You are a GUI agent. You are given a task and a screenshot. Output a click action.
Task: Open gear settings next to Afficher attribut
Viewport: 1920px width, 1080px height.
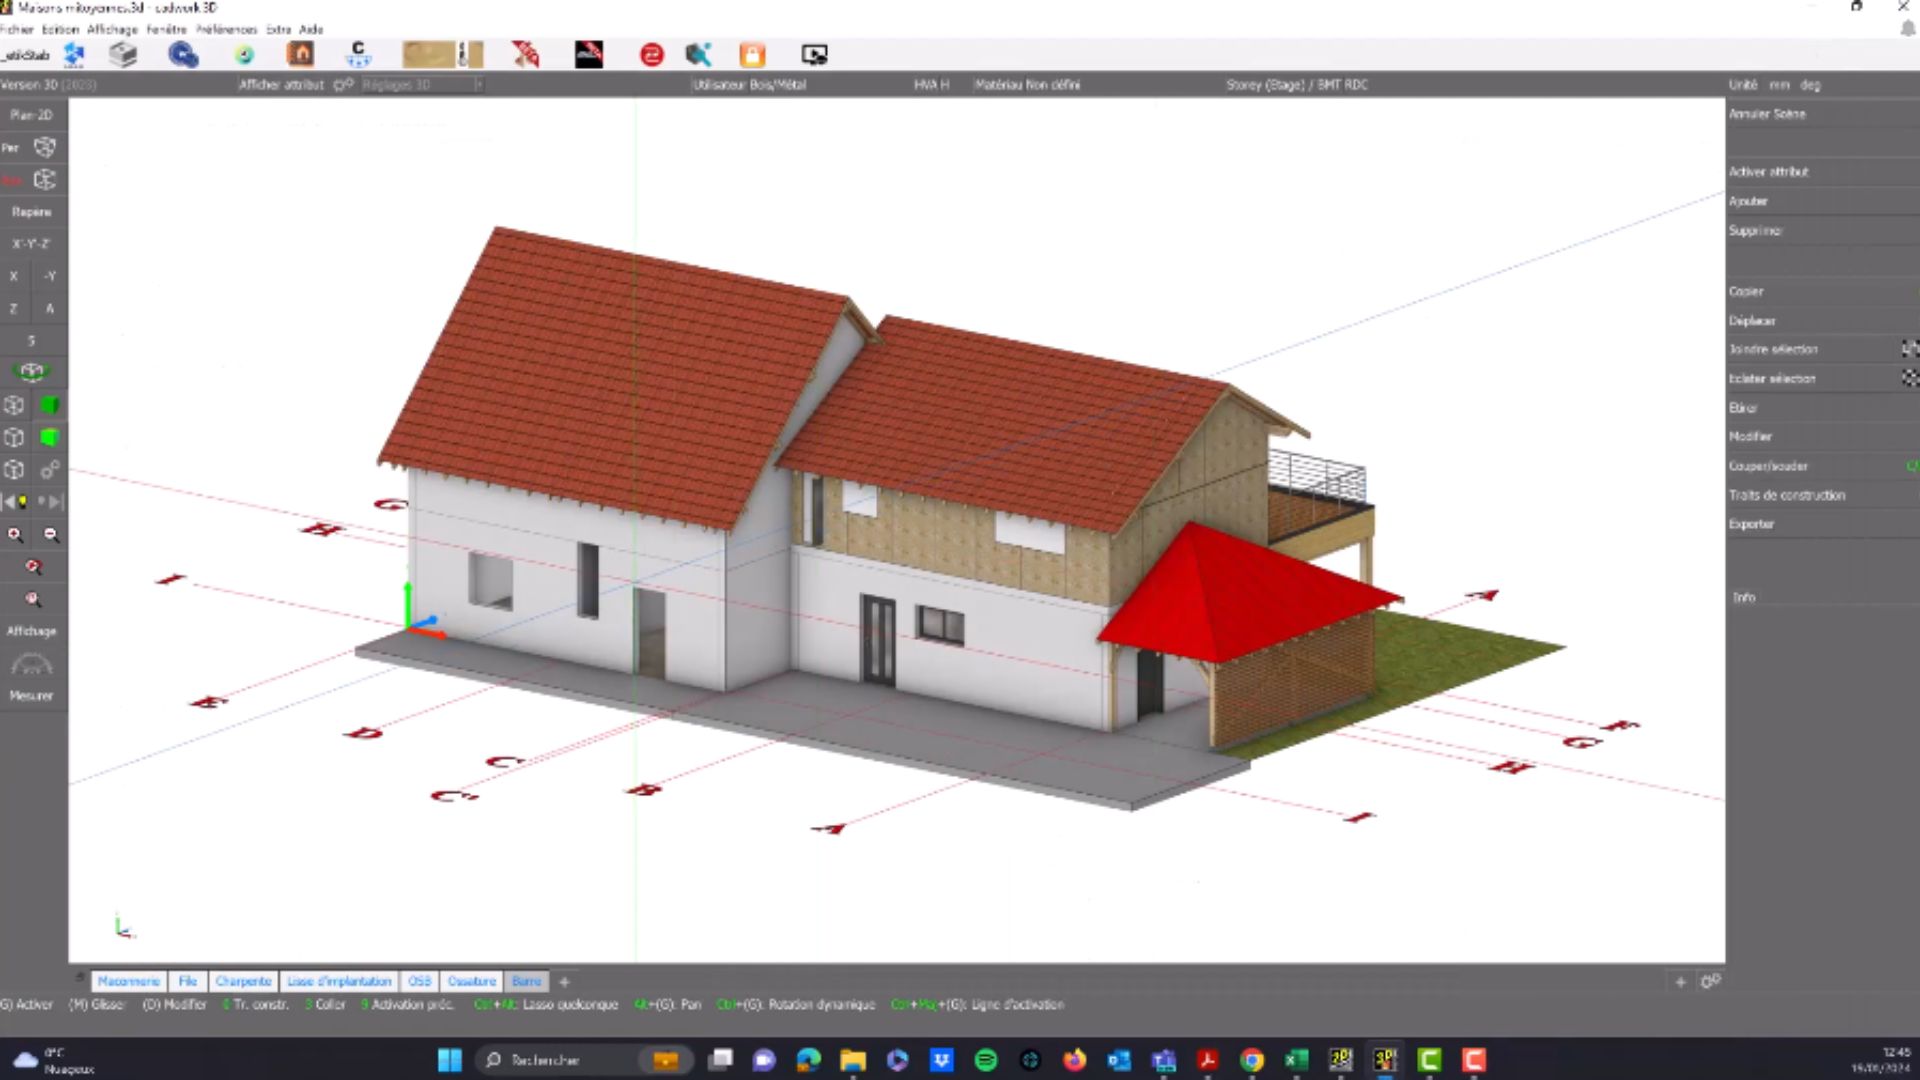[343, 85]
